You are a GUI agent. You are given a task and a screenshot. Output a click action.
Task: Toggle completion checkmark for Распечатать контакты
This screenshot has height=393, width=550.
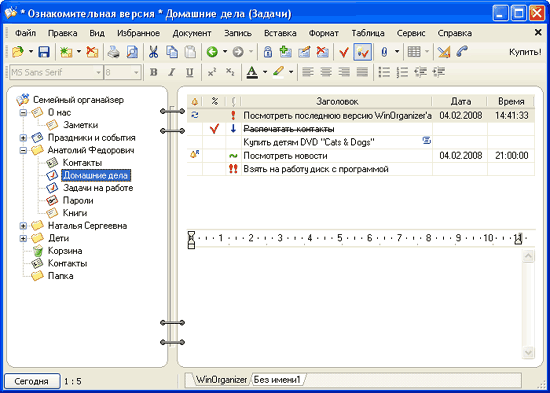point(214,129)
